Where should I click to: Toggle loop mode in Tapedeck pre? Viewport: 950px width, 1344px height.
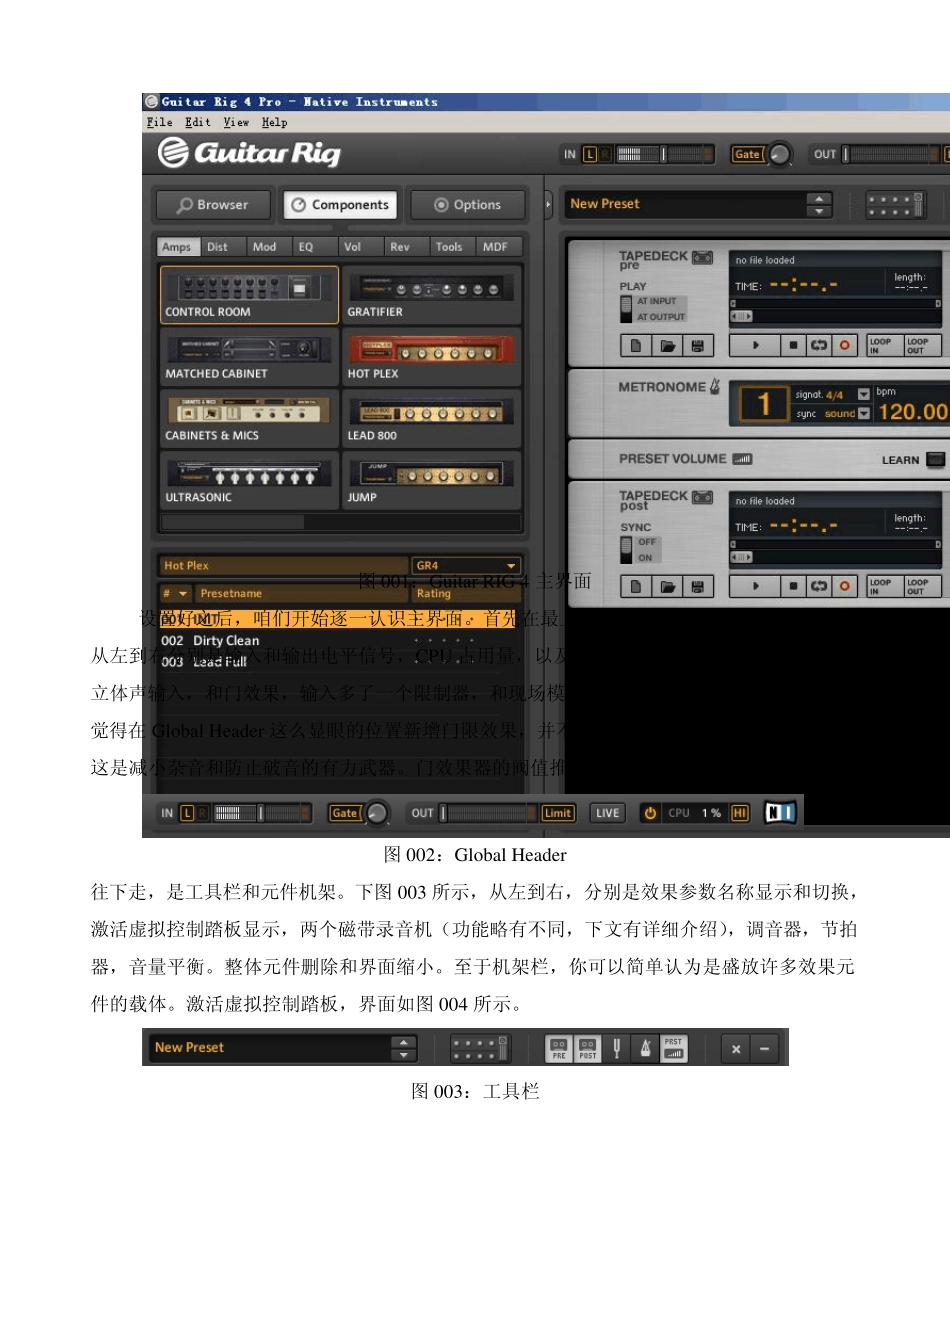819,345
